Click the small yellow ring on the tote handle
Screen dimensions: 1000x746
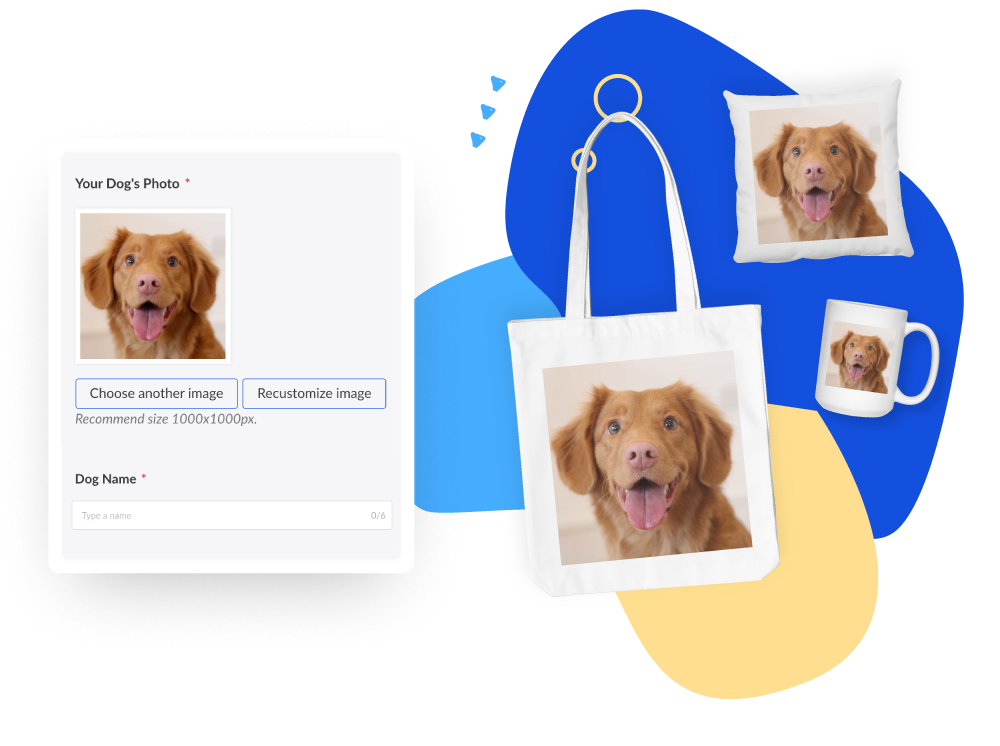(583, 160)
